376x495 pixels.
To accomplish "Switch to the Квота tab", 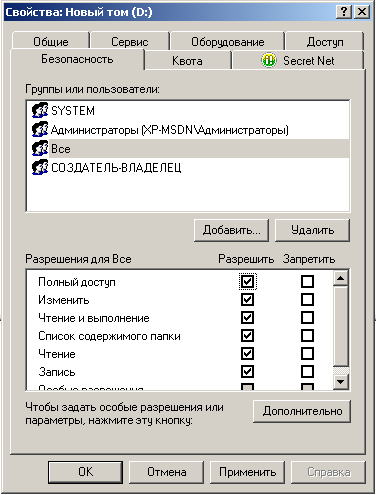I will point(188,61).
